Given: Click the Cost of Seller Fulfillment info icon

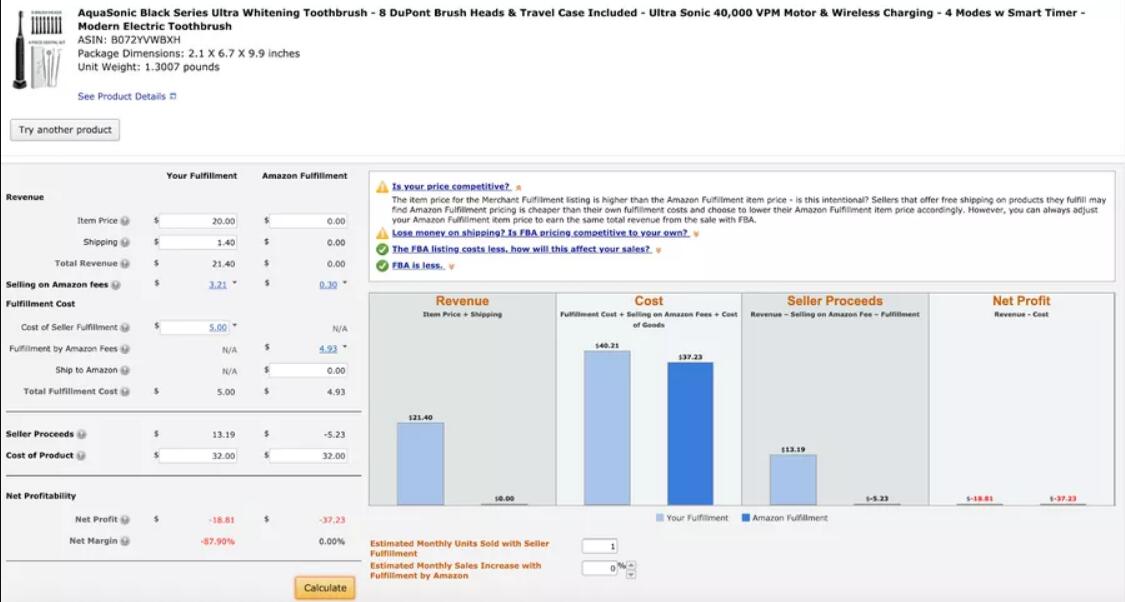Looking at the screenshot, I should pos(126,328).
